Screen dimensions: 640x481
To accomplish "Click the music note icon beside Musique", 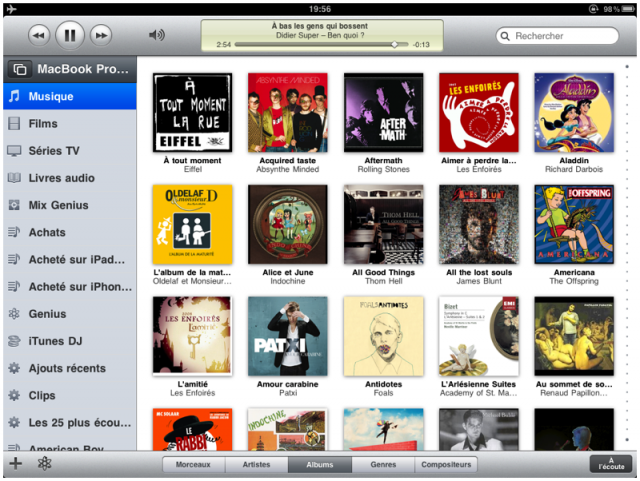I will tap(14, 96).
